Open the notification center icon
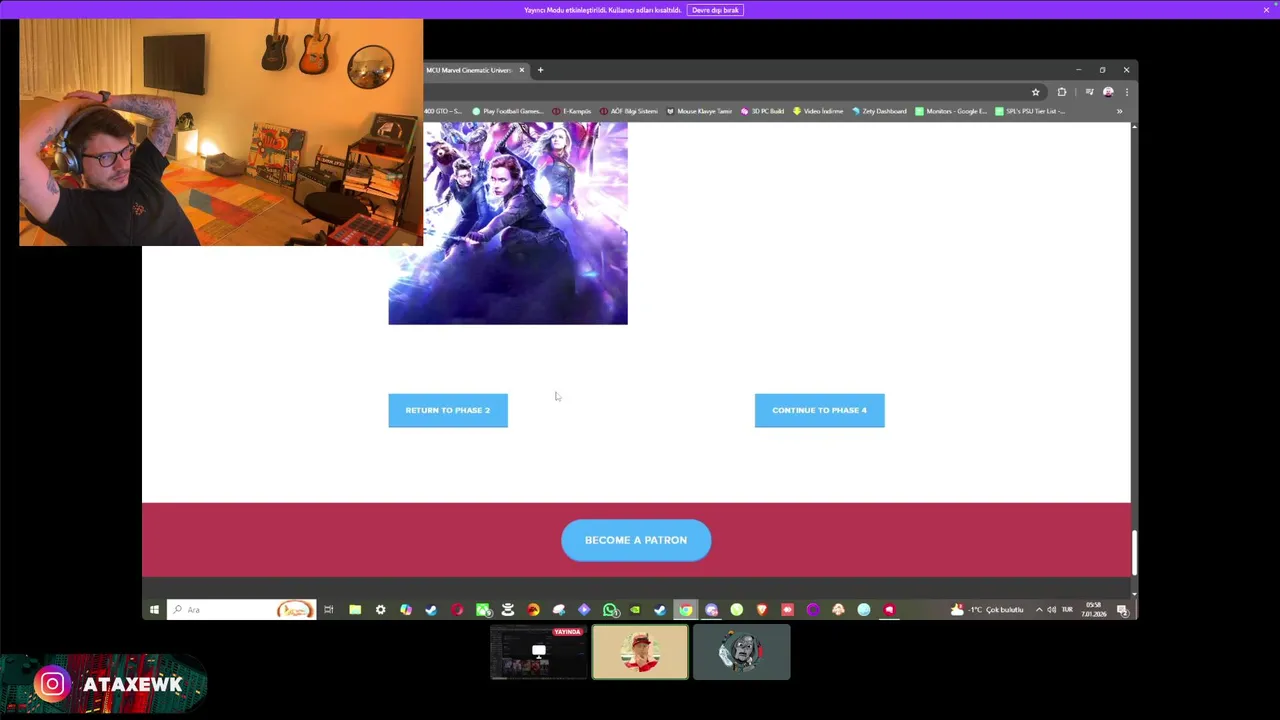The height and width of the screenshot is (720, 1280). (1122, 610)
